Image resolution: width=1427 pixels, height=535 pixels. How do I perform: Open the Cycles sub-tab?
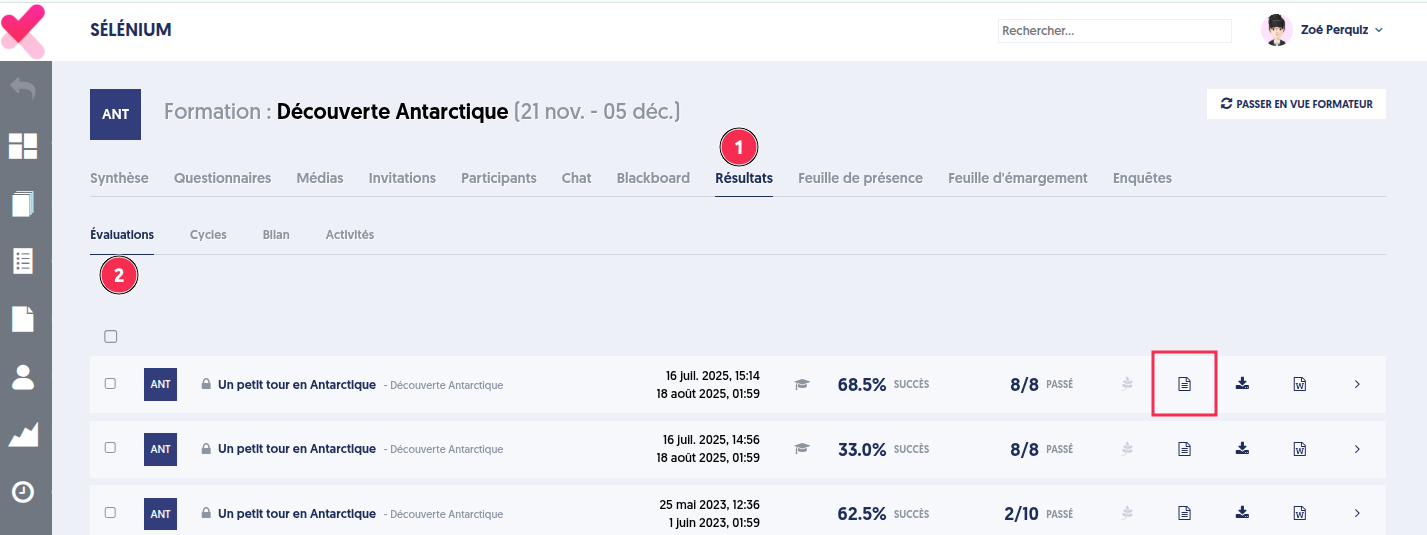click(208, 235)
